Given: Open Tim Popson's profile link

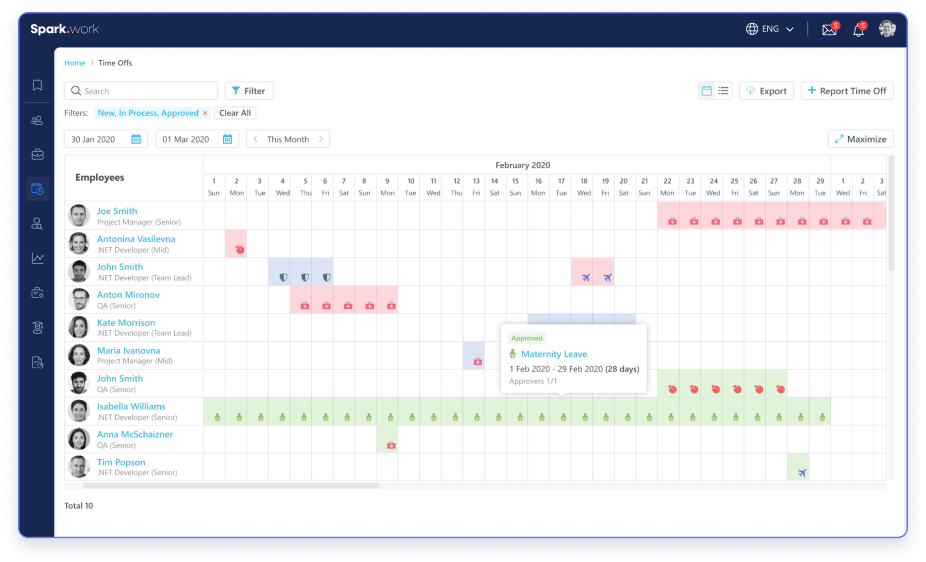Looking at the screenshot, I should [121, 462].
